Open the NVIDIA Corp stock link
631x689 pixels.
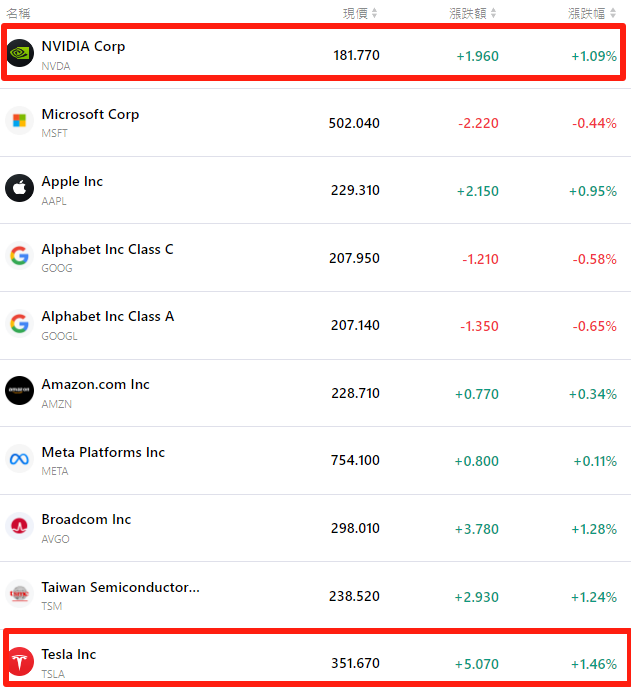[83, 46]
